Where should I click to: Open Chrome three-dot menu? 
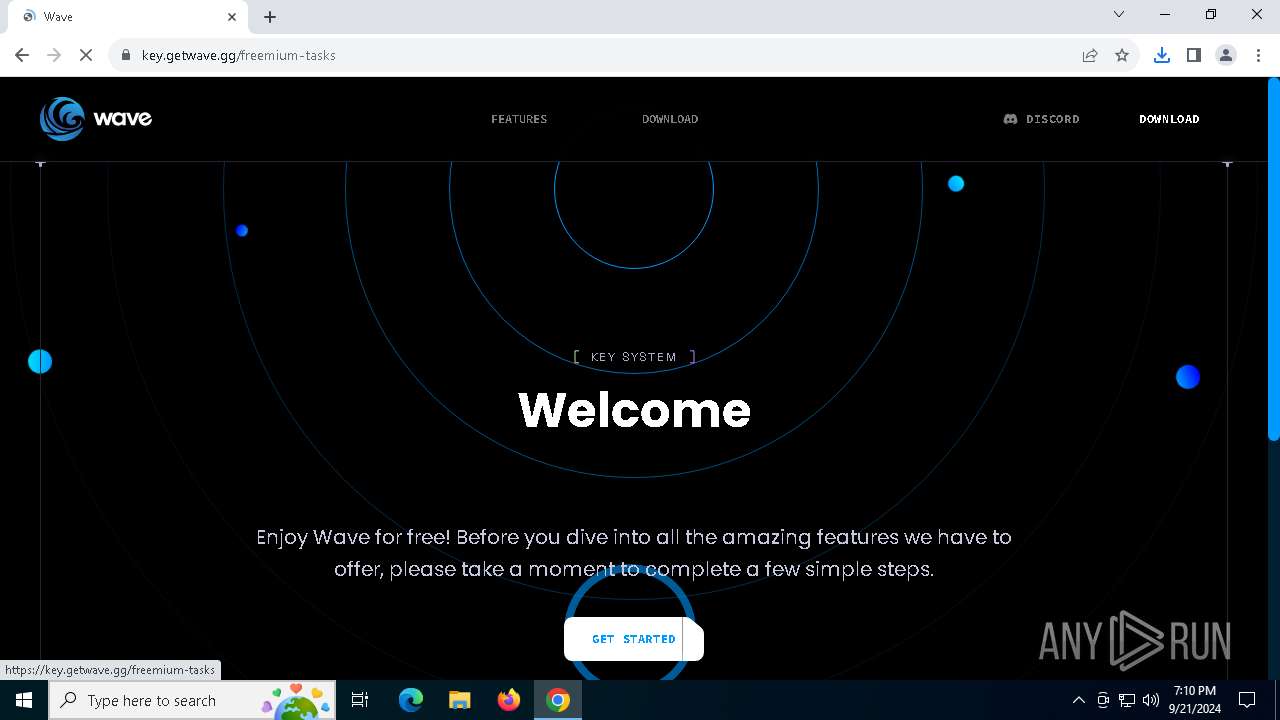pos(1258,55)
